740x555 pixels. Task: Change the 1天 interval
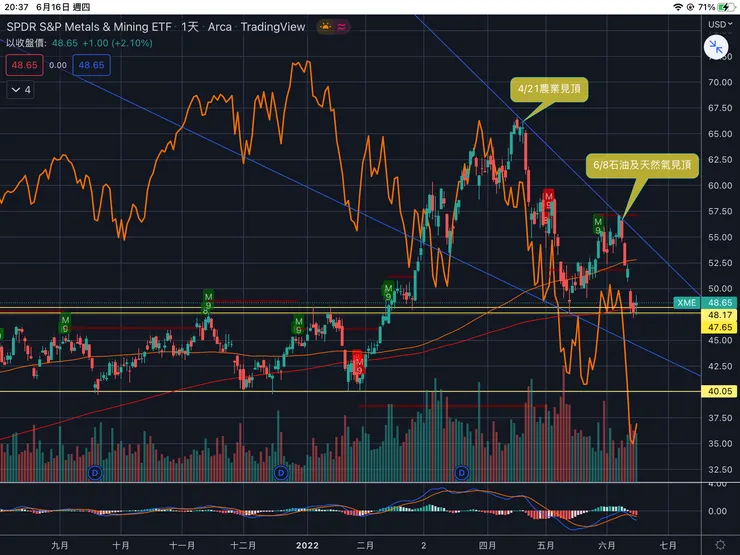(x=190, y=27)
